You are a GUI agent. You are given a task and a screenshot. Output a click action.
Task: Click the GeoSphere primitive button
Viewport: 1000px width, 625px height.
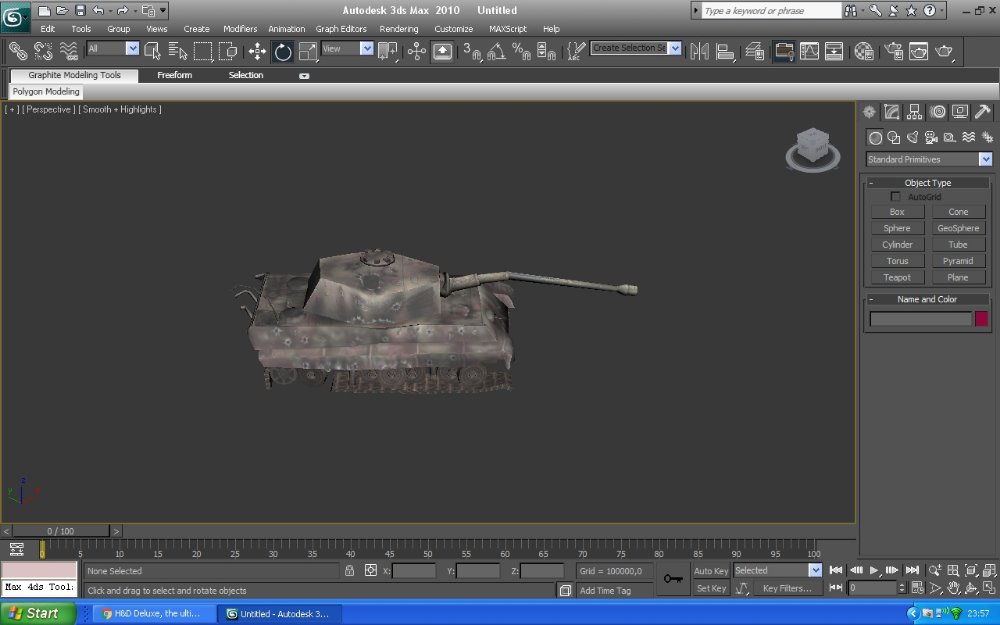(x=958, y=228)
